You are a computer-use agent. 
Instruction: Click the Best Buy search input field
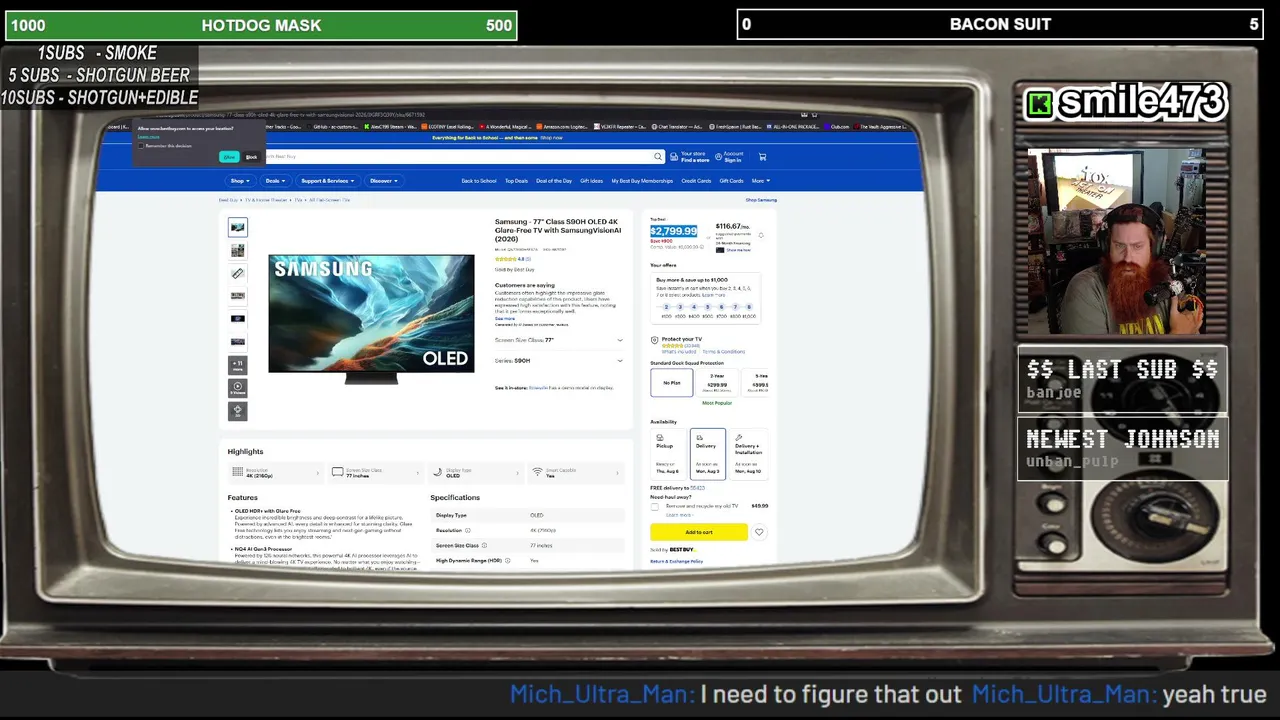click(460, 156)
